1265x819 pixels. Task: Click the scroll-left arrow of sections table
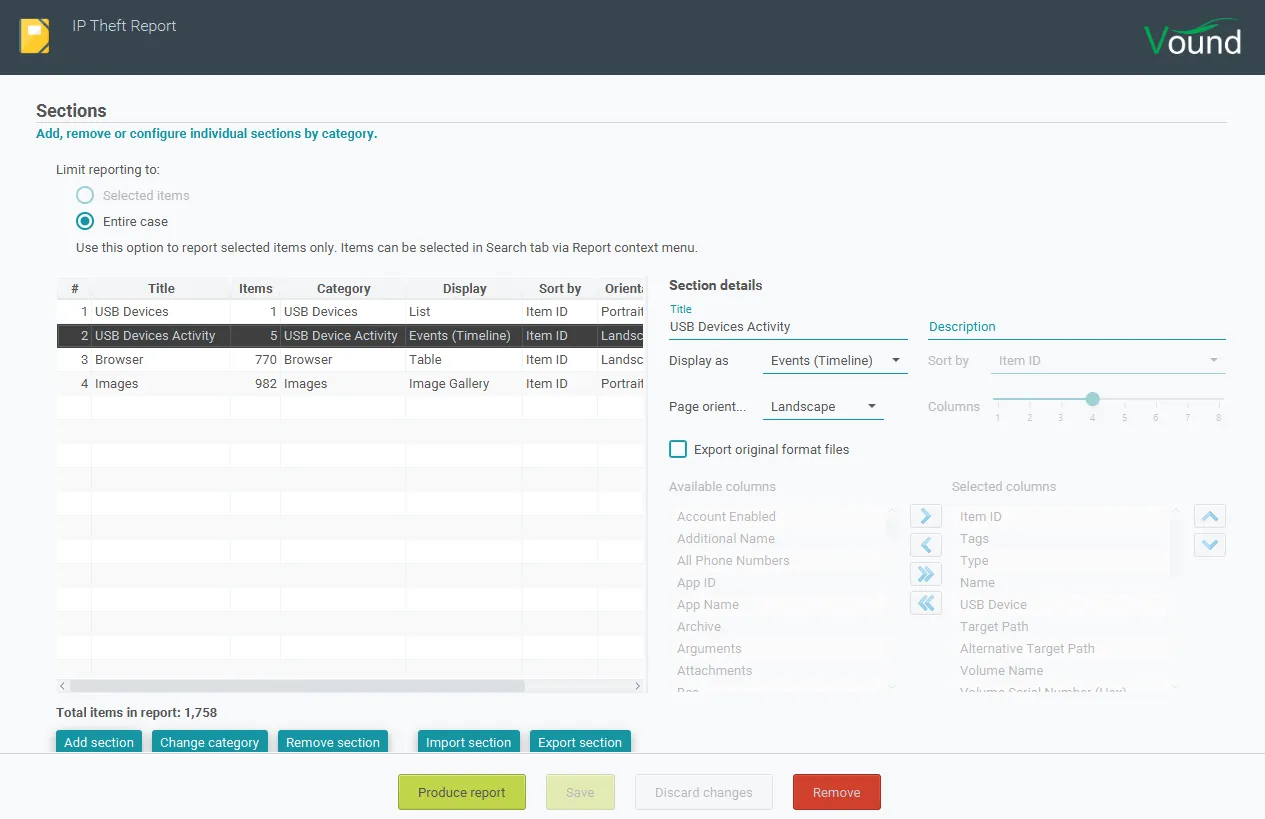63,686
